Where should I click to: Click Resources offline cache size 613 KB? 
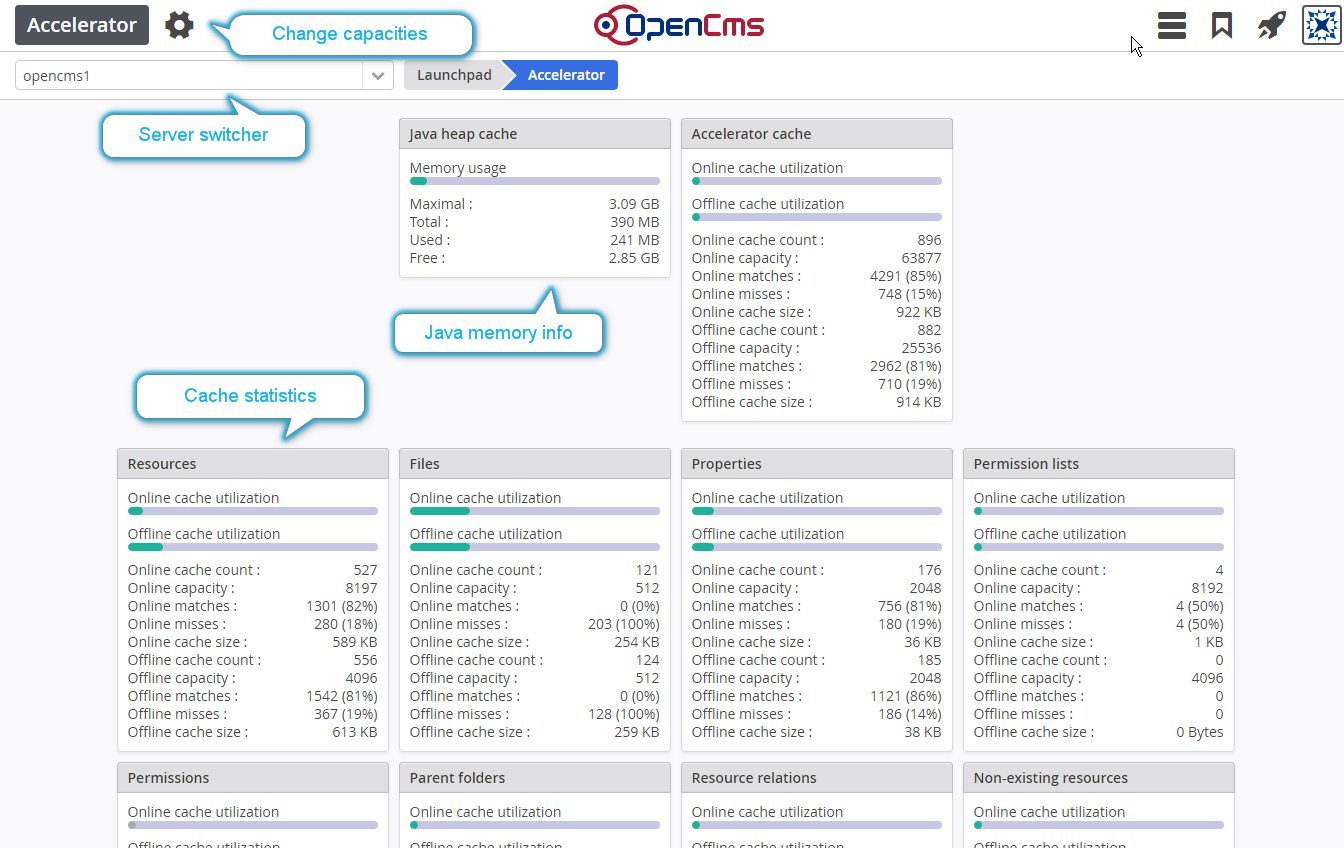click(354, 732)
